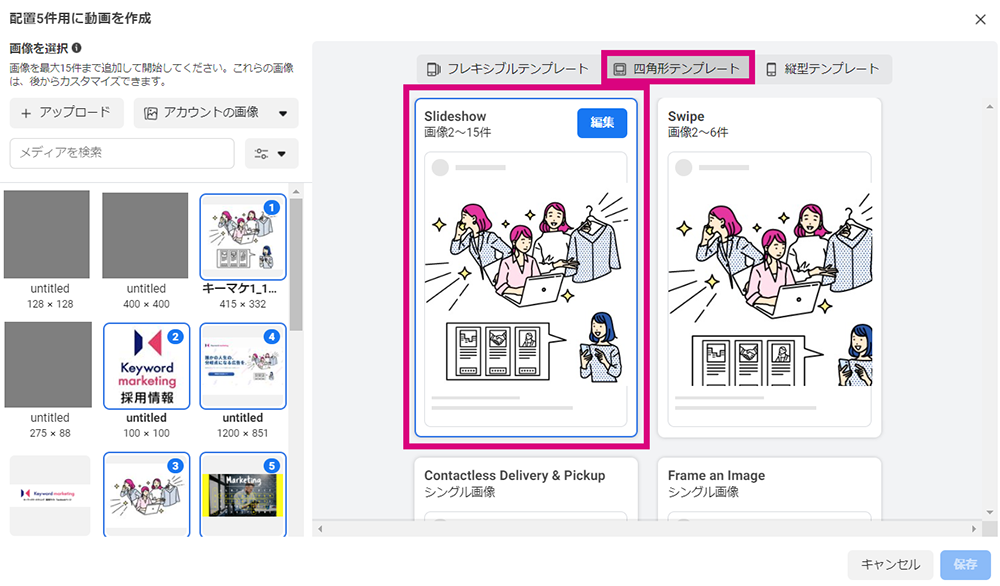Open the アカウントの画像 dropdown
The height and width of the screenshot is (586, 1000).
pyautogui.click(x=216, y=113)
